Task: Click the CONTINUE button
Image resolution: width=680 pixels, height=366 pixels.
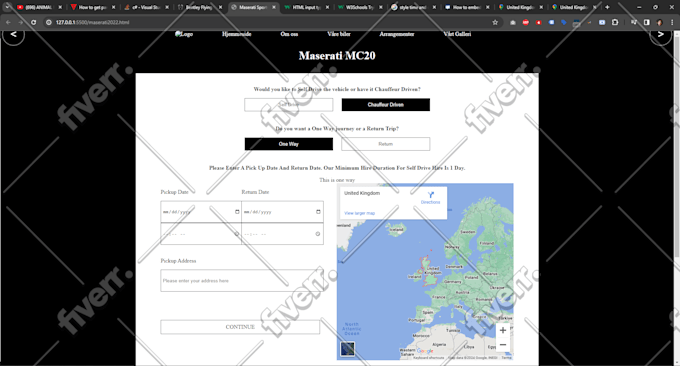Action: point(240,327)
